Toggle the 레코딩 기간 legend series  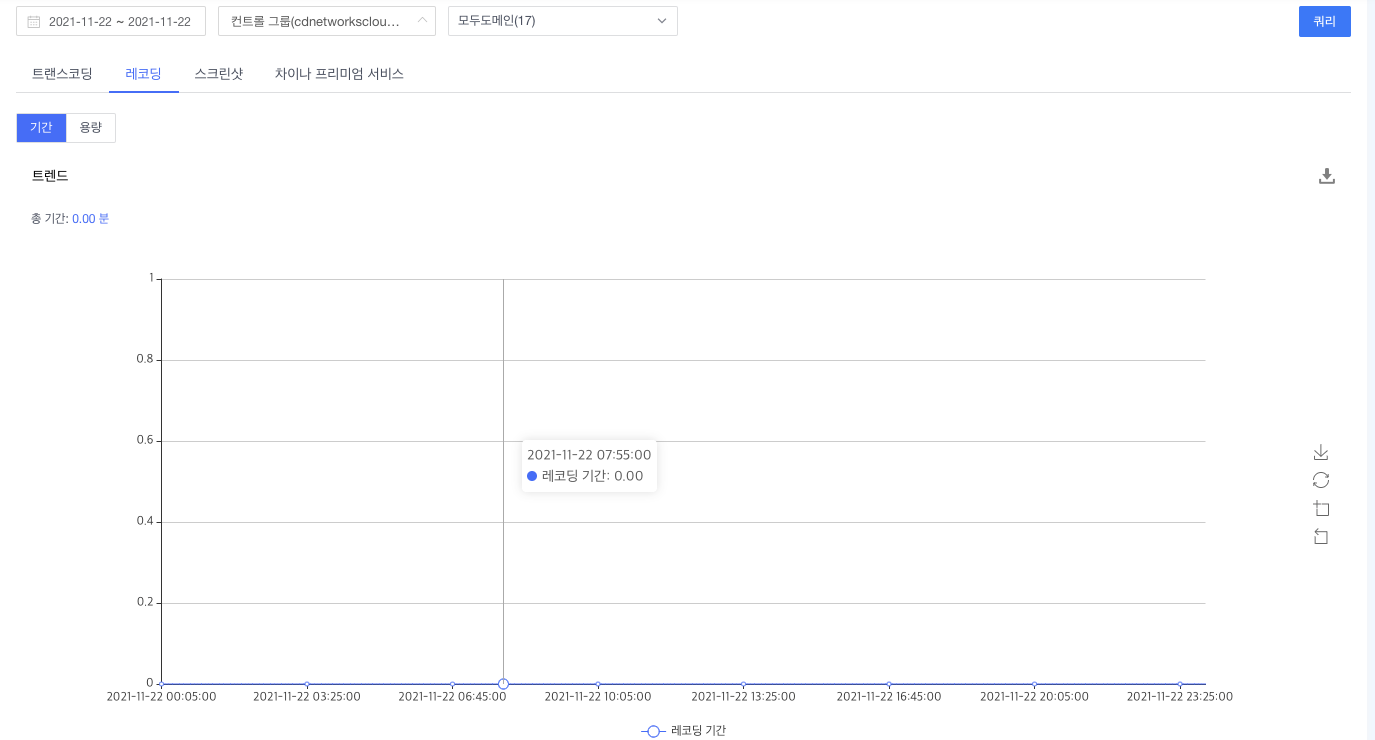[x=684, y=731]
